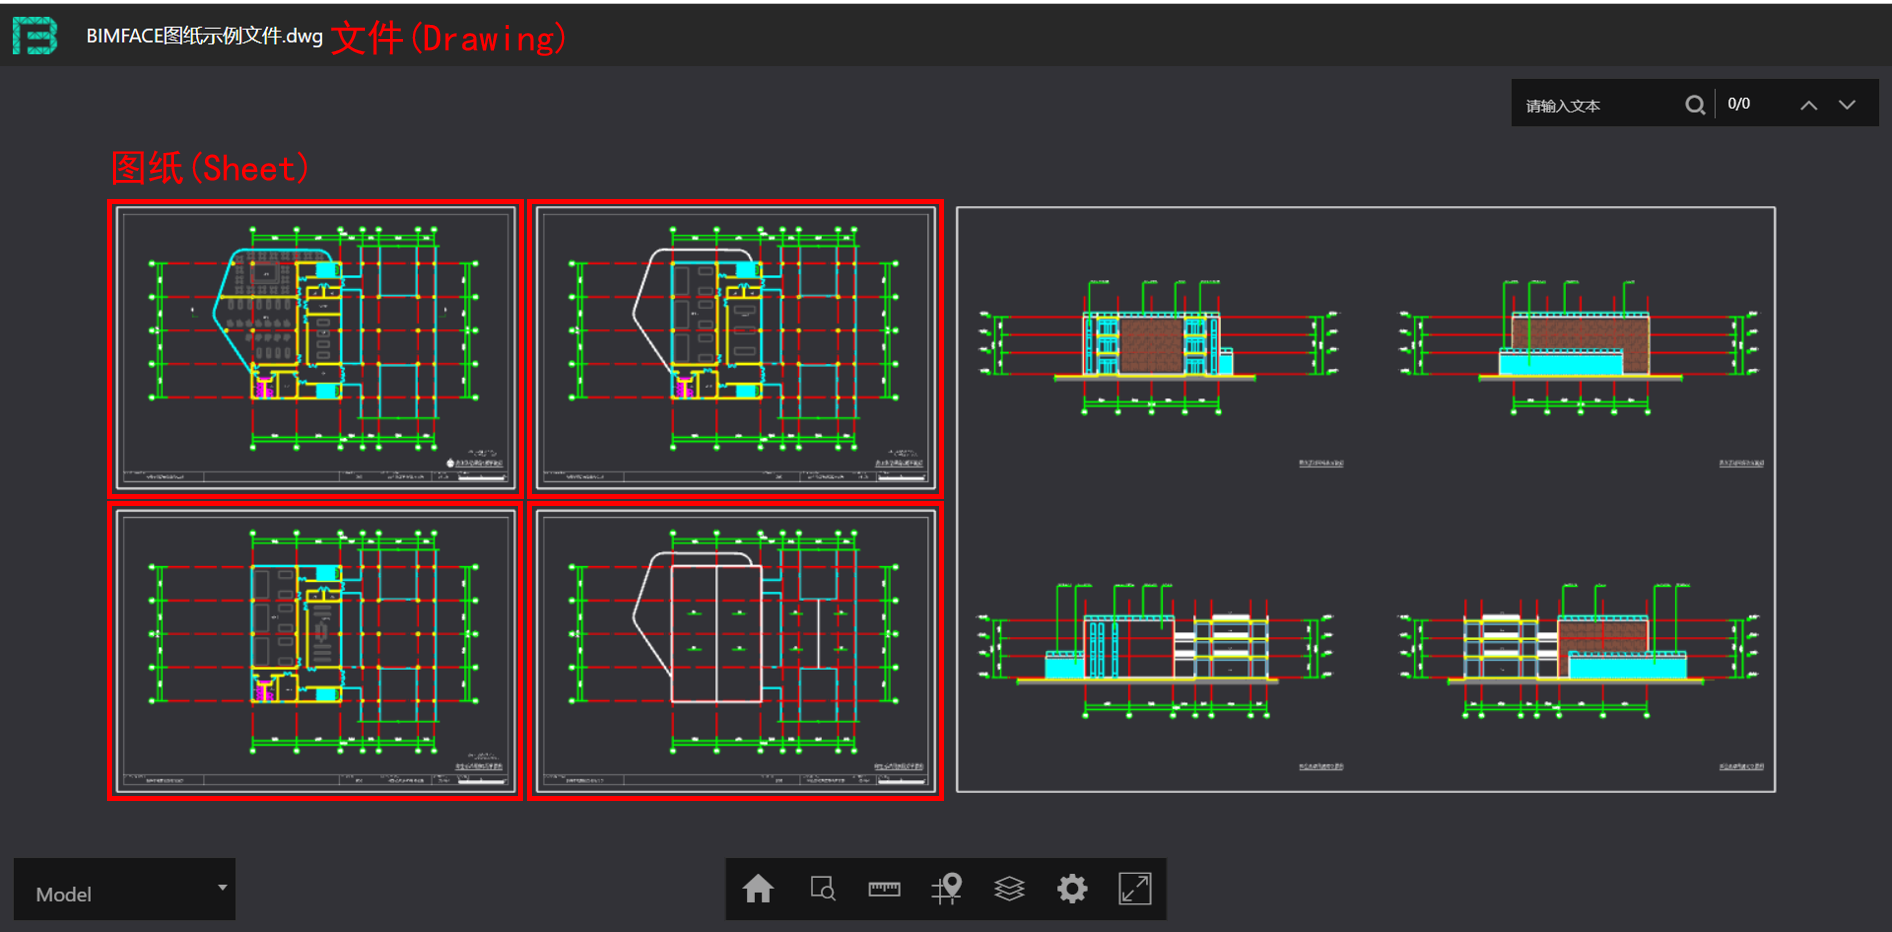Select the bottom-left floor plan sheet
This screenshot has height=932, width=1892.
pos(315,651)
